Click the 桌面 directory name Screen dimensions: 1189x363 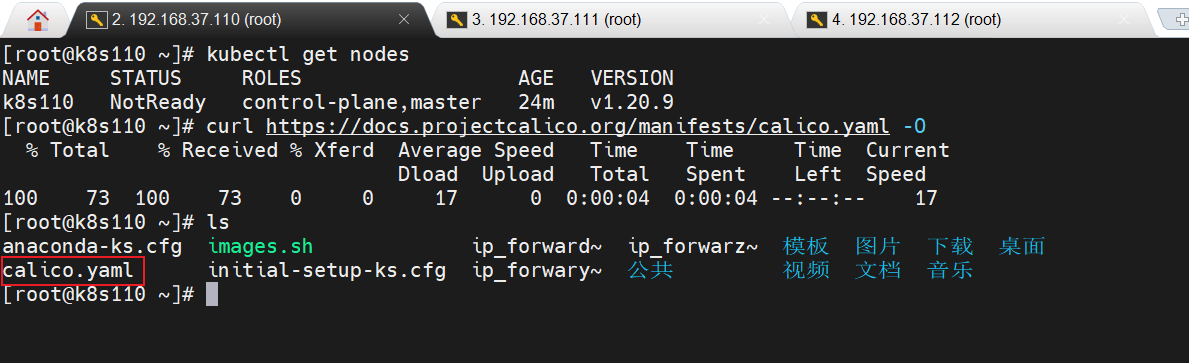coord(1021,246)
